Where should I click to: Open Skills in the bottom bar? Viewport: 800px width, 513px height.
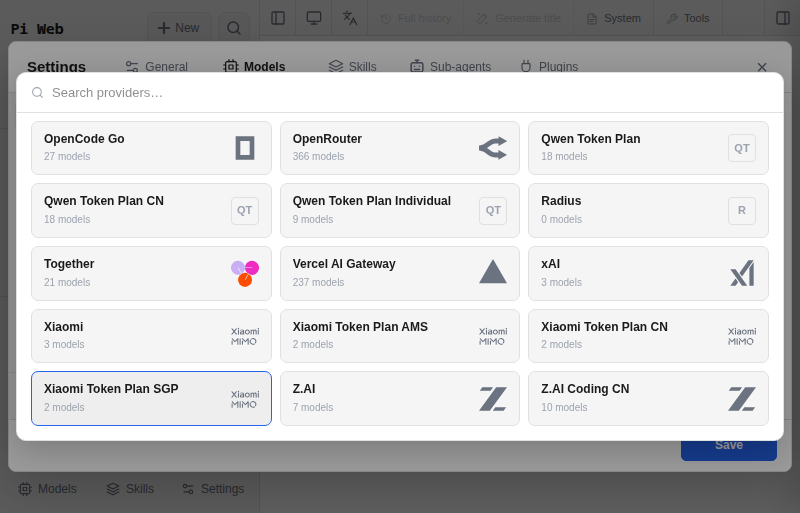click(x=130, y=489)
